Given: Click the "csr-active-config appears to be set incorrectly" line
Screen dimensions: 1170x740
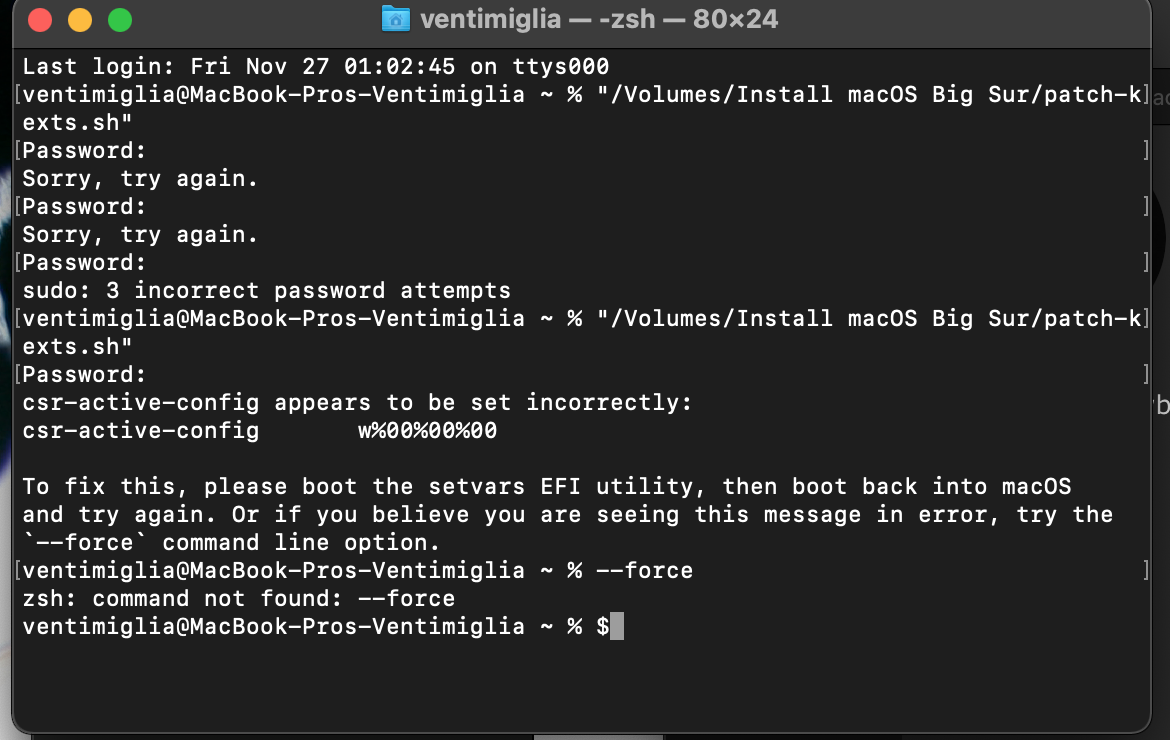Looking at the screenshot, I should 357,403.
